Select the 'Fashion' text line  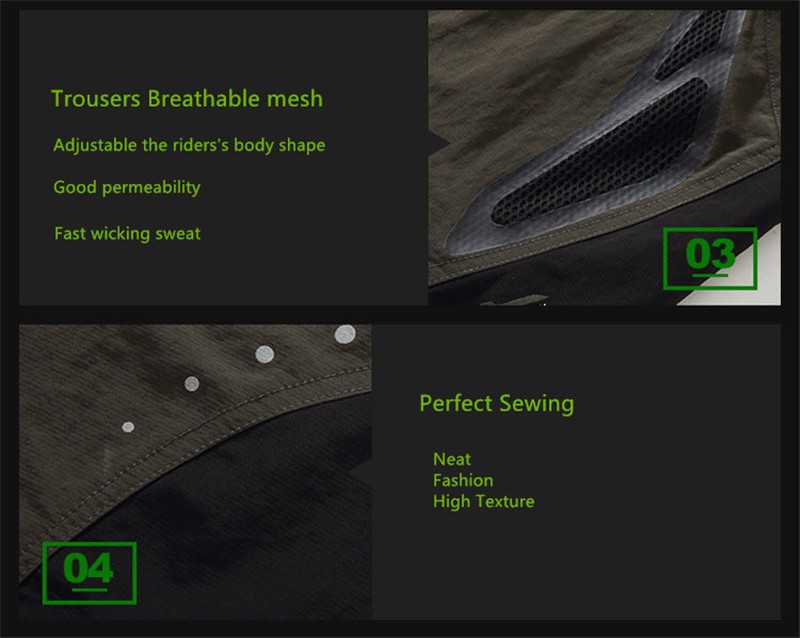coord(463,480)
